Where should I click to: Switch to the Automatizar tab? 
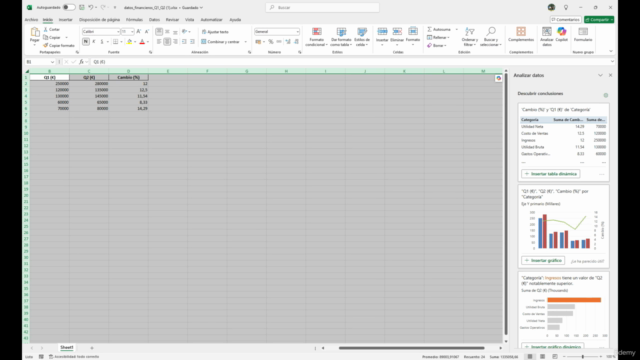click(211, 20)
